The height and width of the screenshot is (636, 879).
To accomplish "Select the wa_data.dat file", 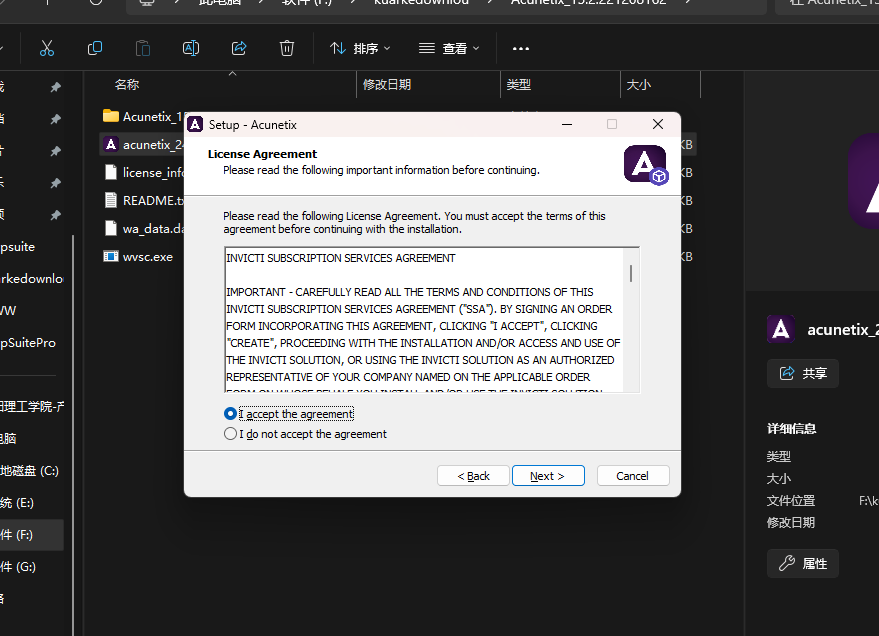I will pos(144,228).
